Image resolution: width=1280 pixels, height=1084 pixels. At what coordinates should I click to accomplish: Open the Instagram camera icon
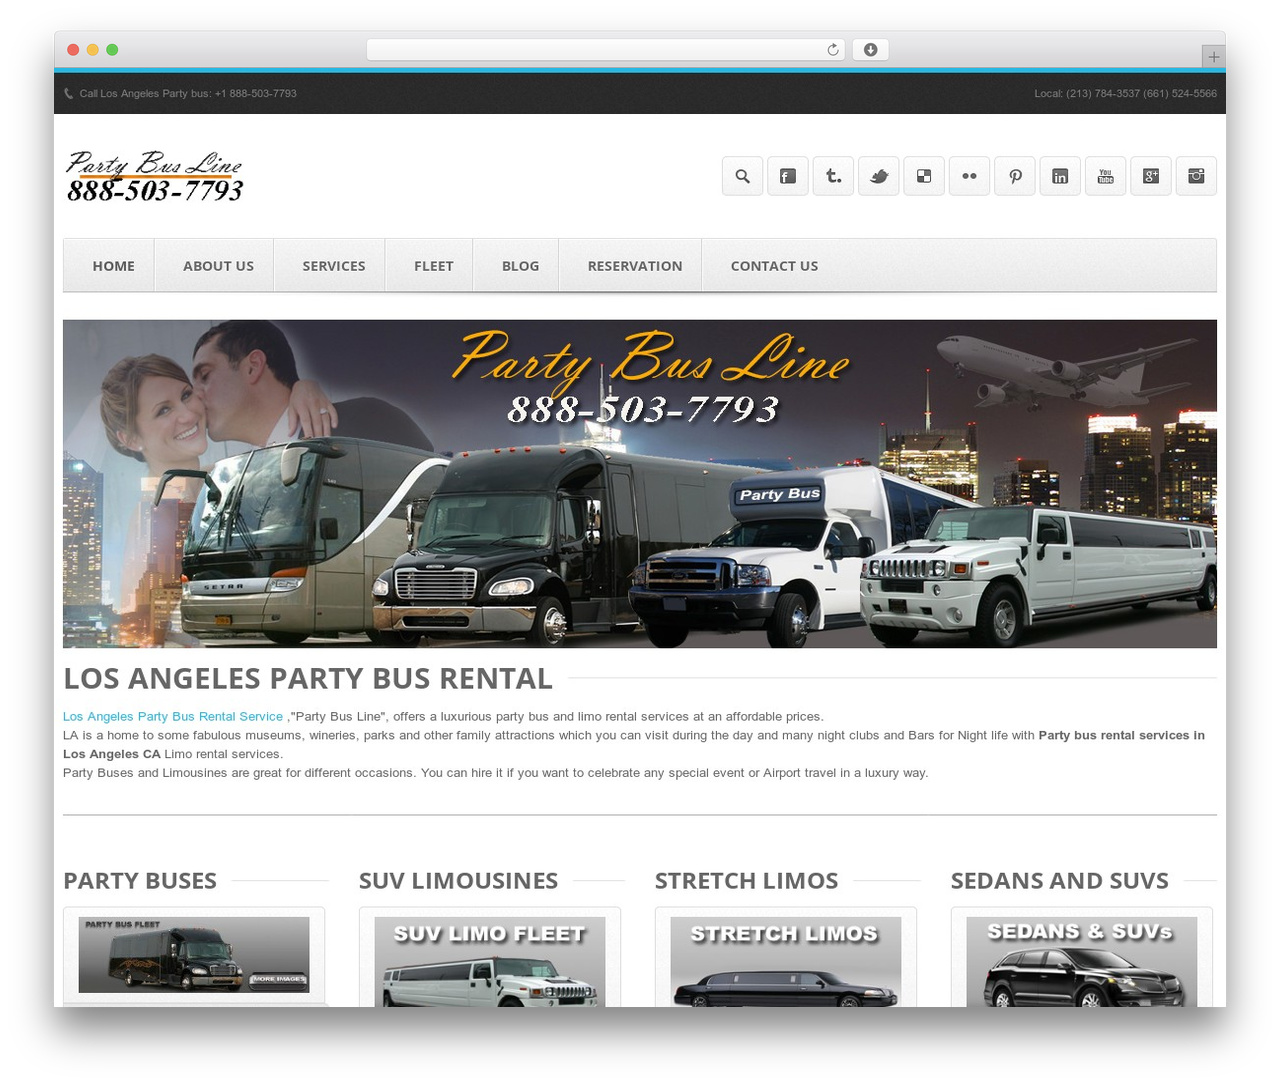(1196, 176)
